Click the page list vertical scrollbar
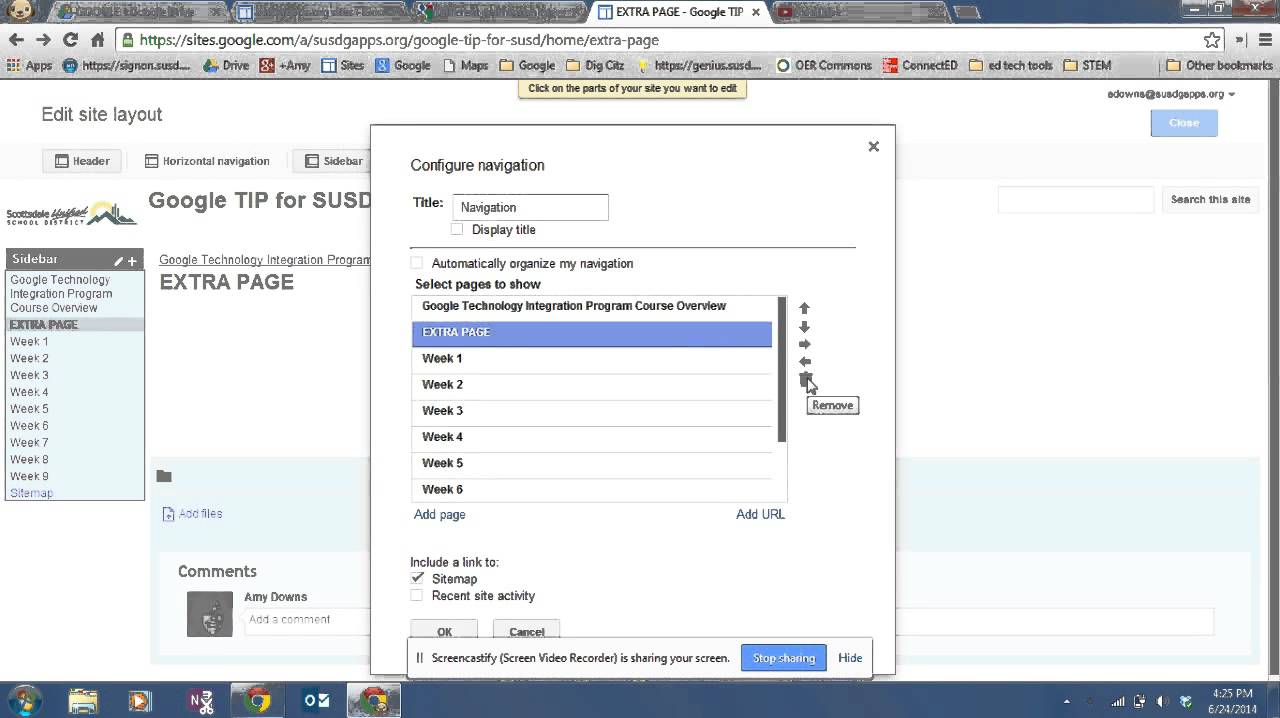Screen dimensions: 1280x718 (782, 369)
